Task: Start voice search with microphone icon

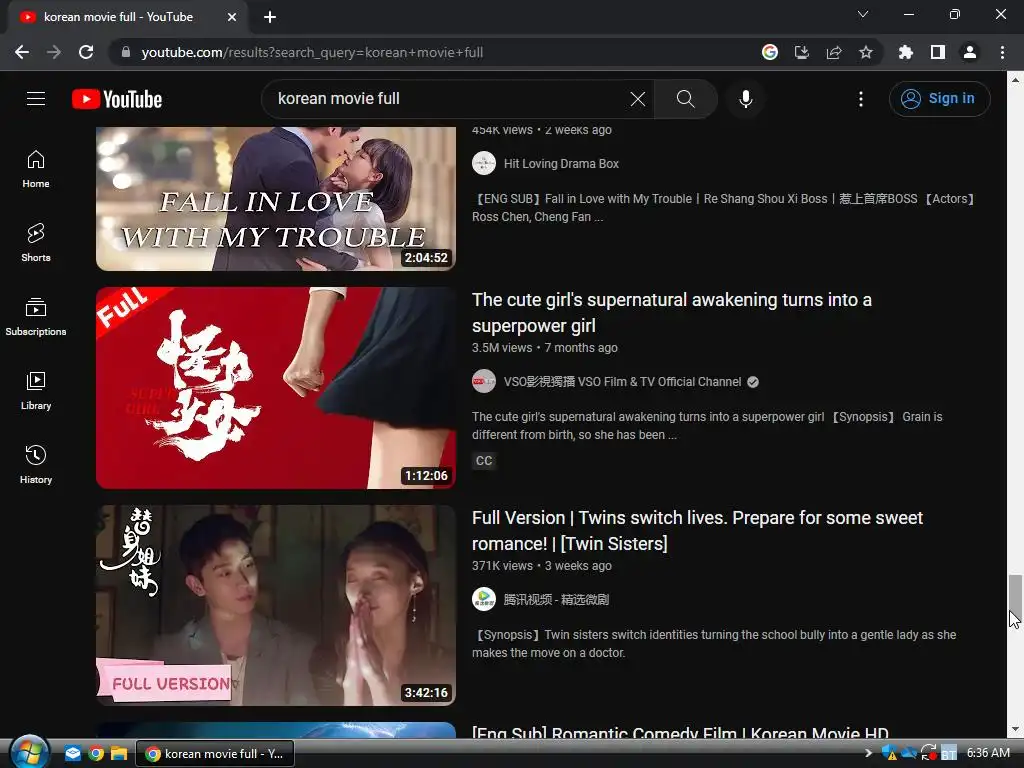Action: 745,99
